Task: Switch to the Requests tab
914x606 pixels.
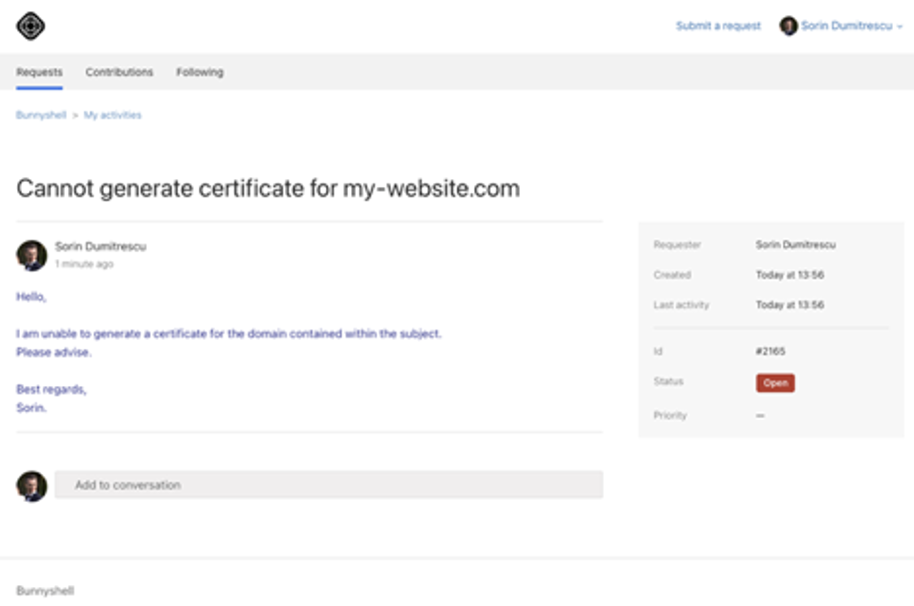Action: (x=39, y=72)
